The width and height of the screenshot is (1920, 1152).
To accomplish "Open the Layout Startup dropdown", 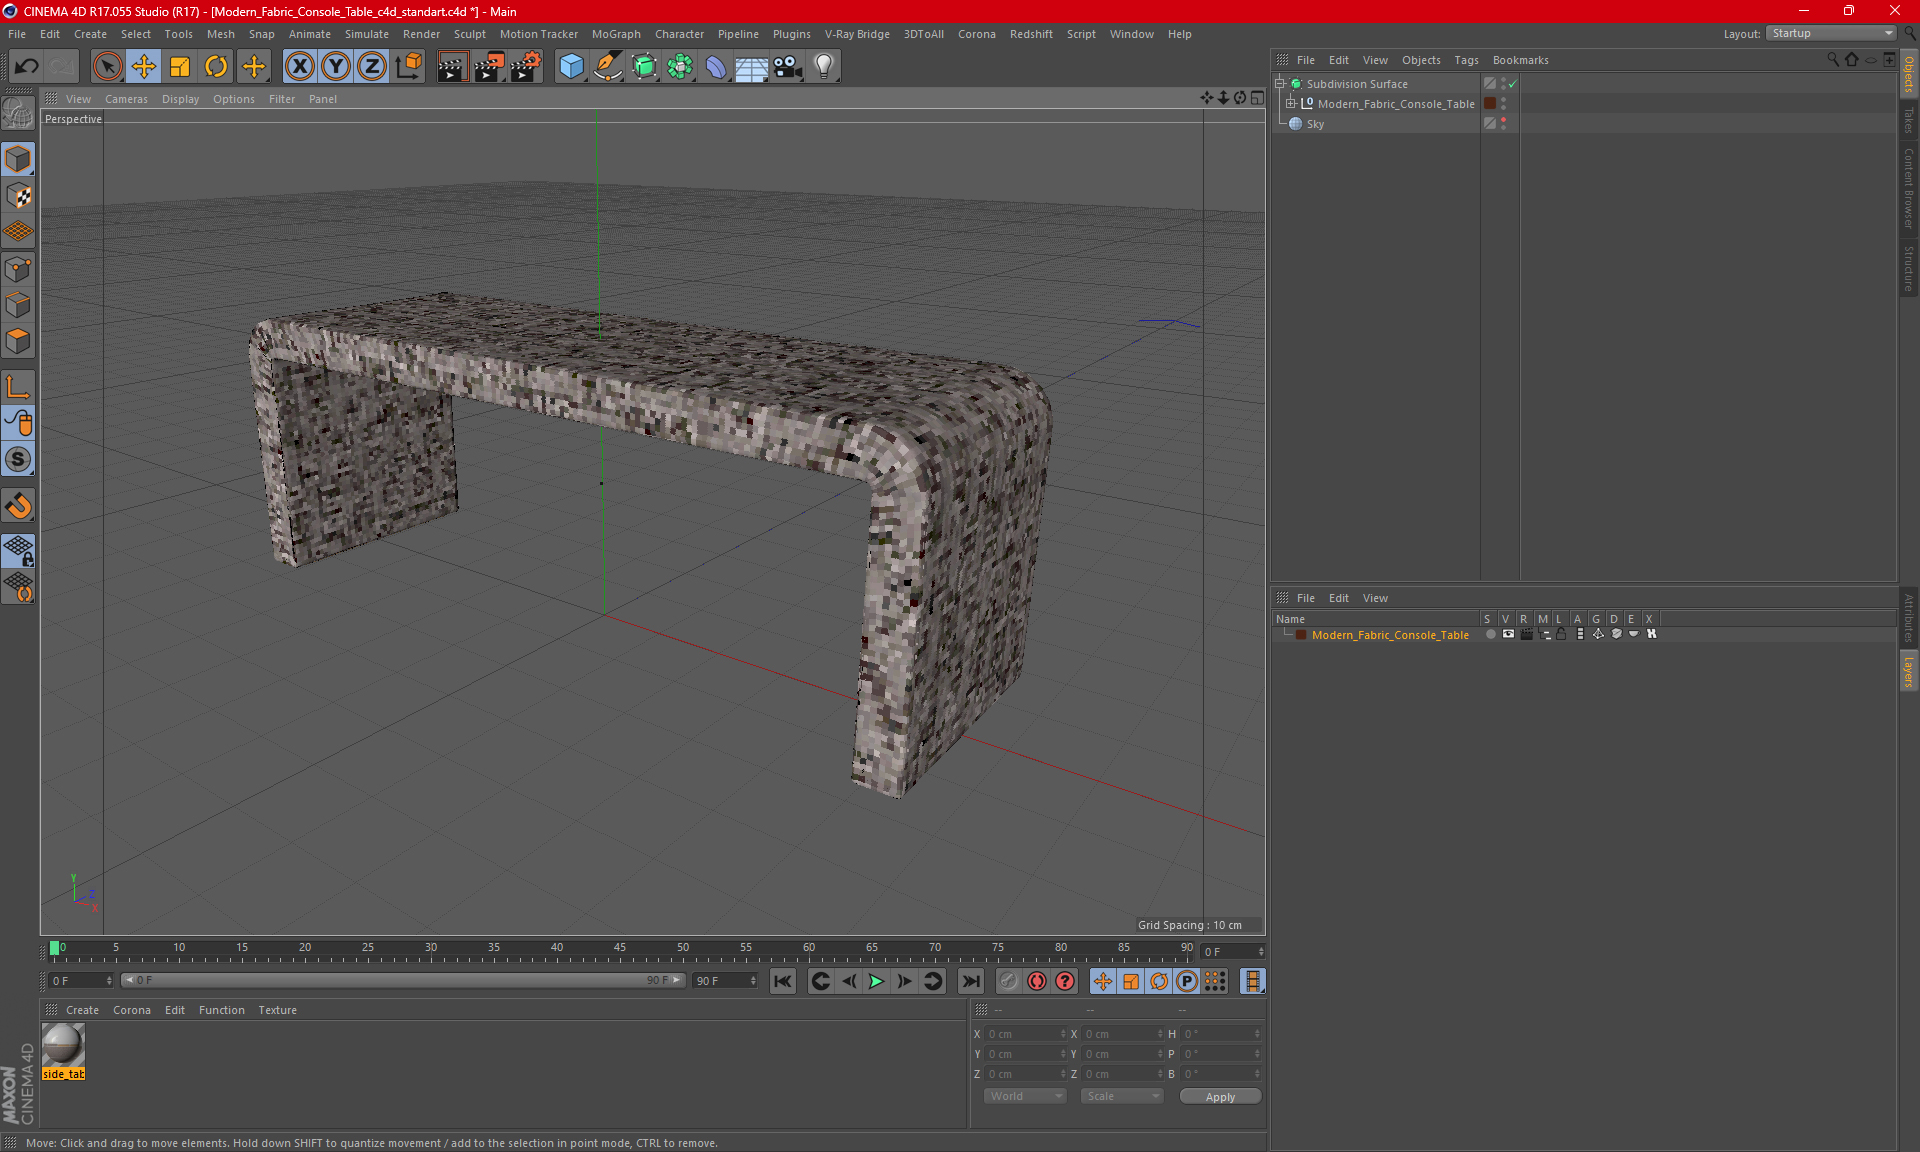I will tap(1832, 33).
